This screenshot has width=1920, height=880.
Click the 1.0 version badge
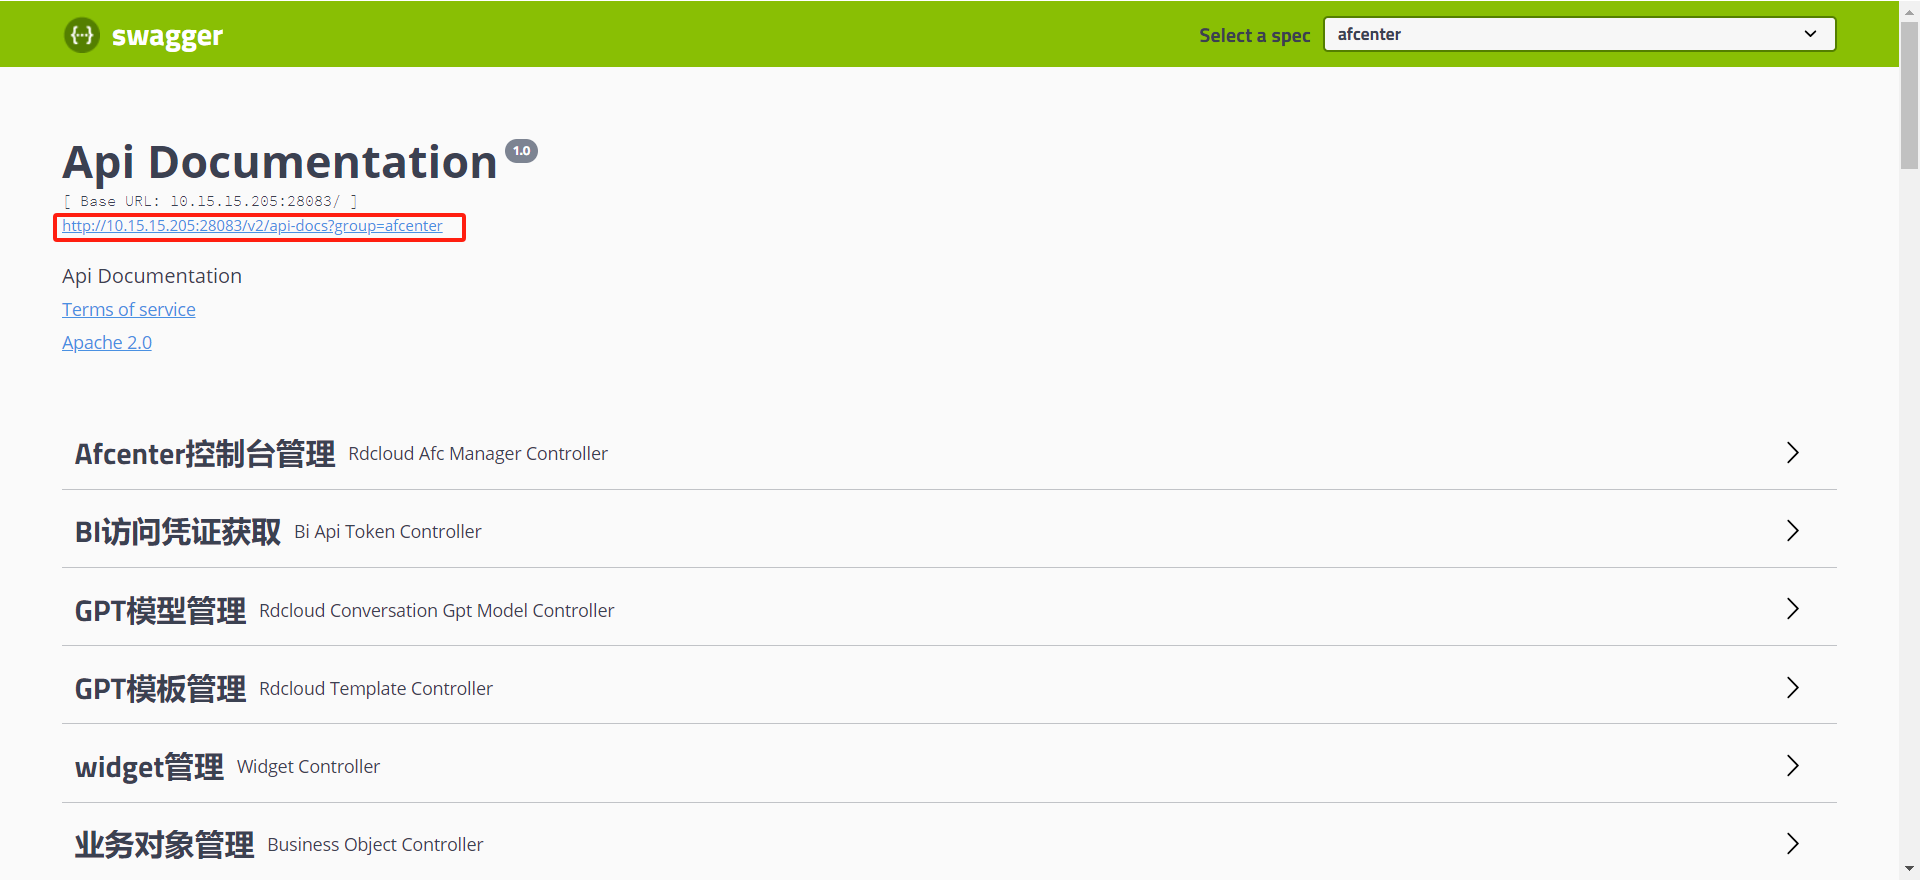click(x=521, y=151)
